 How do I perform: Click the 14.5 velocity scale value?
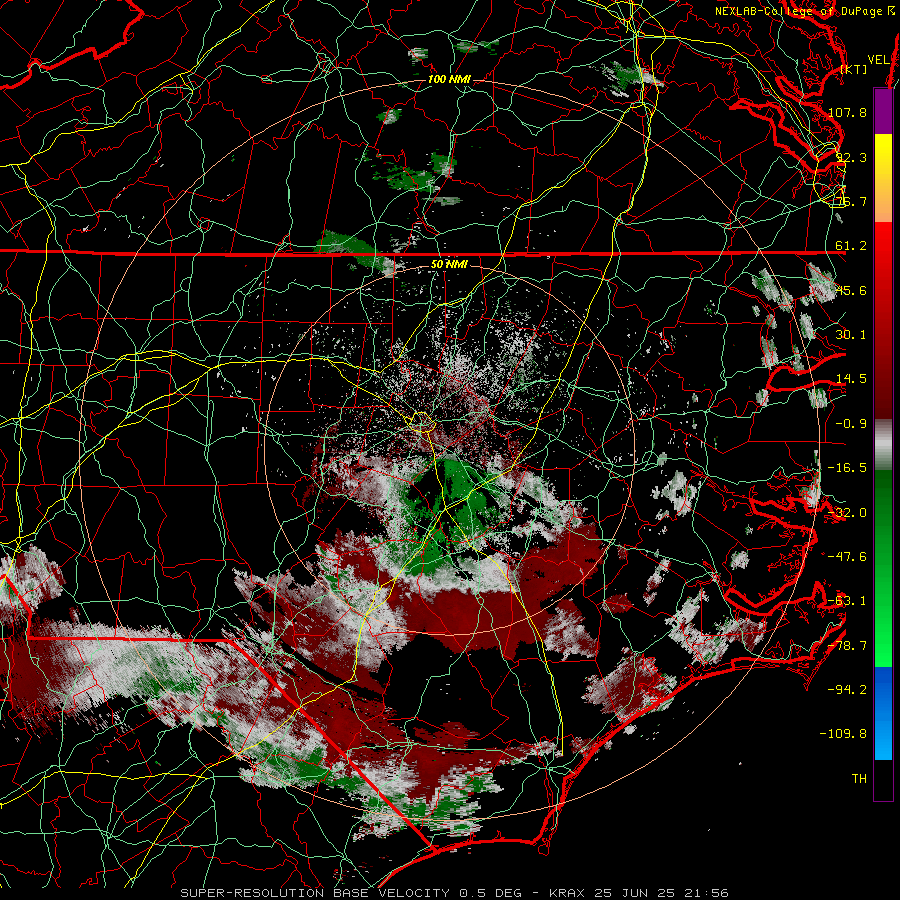[851, 379]
